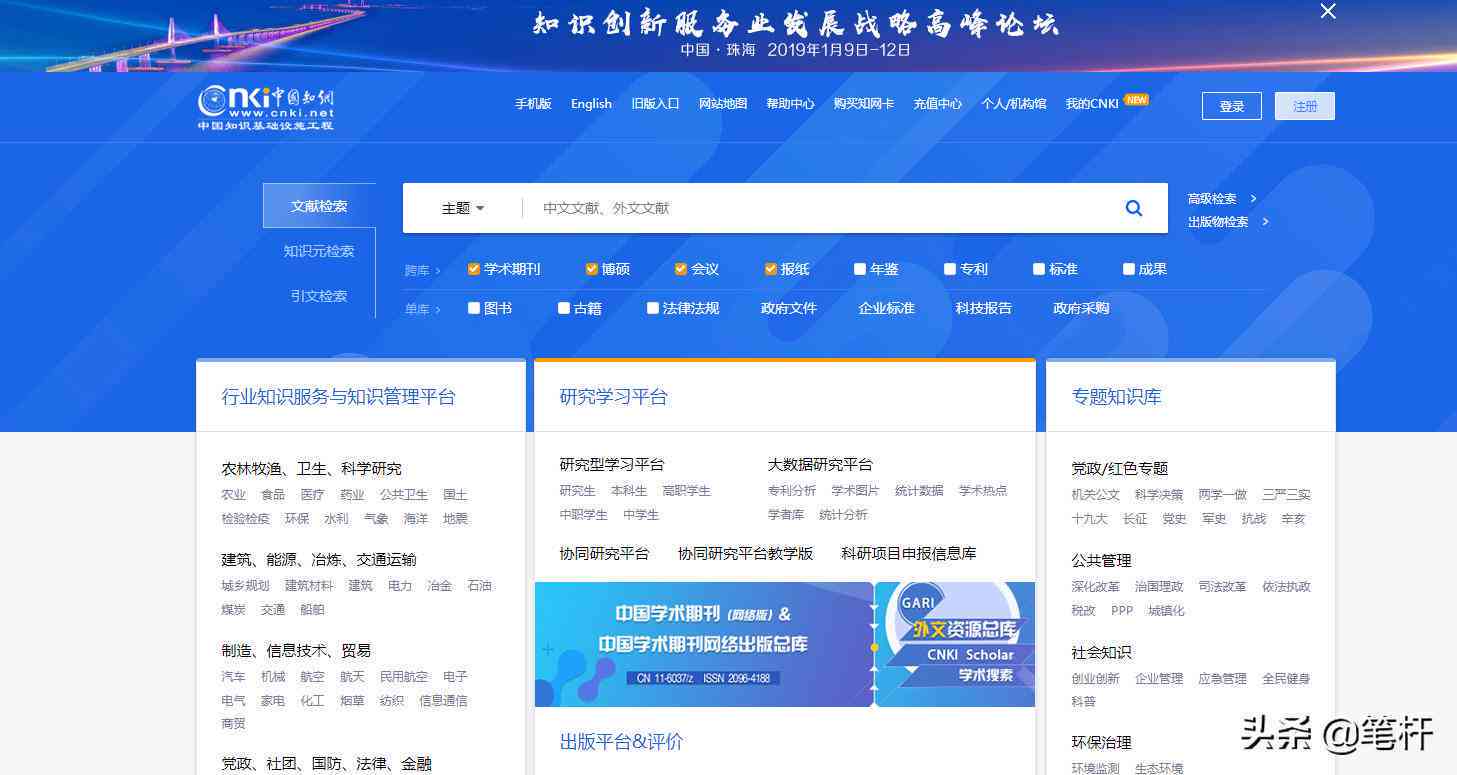Screen dimensions: 1457x775
Task: Open 充值中心 in navigation
Action: (x=937, y=104)
